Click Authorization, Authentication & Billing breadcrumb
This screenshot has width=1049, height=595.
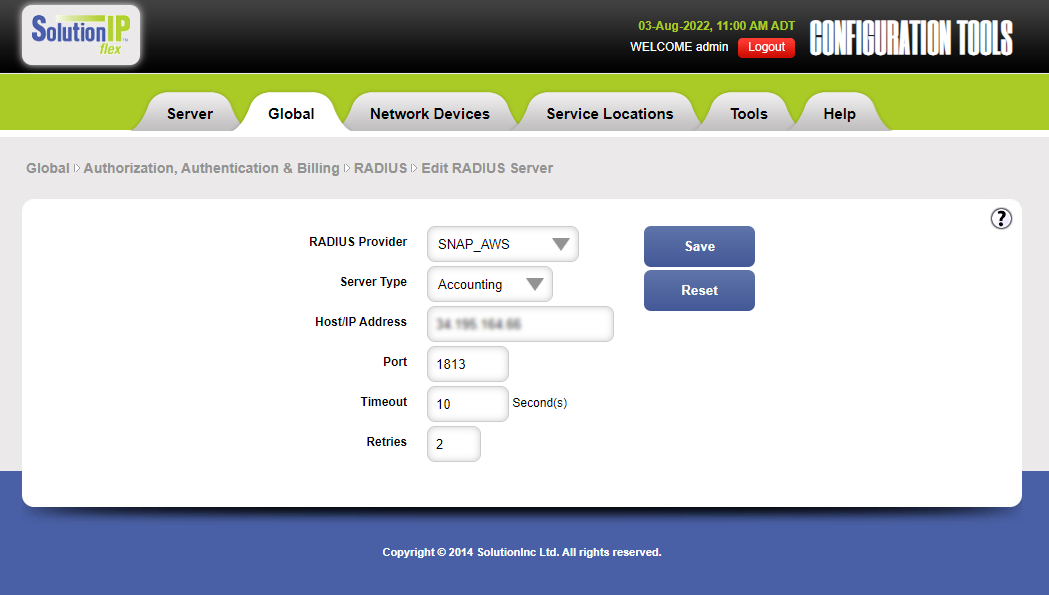click(x=211, y=168)
